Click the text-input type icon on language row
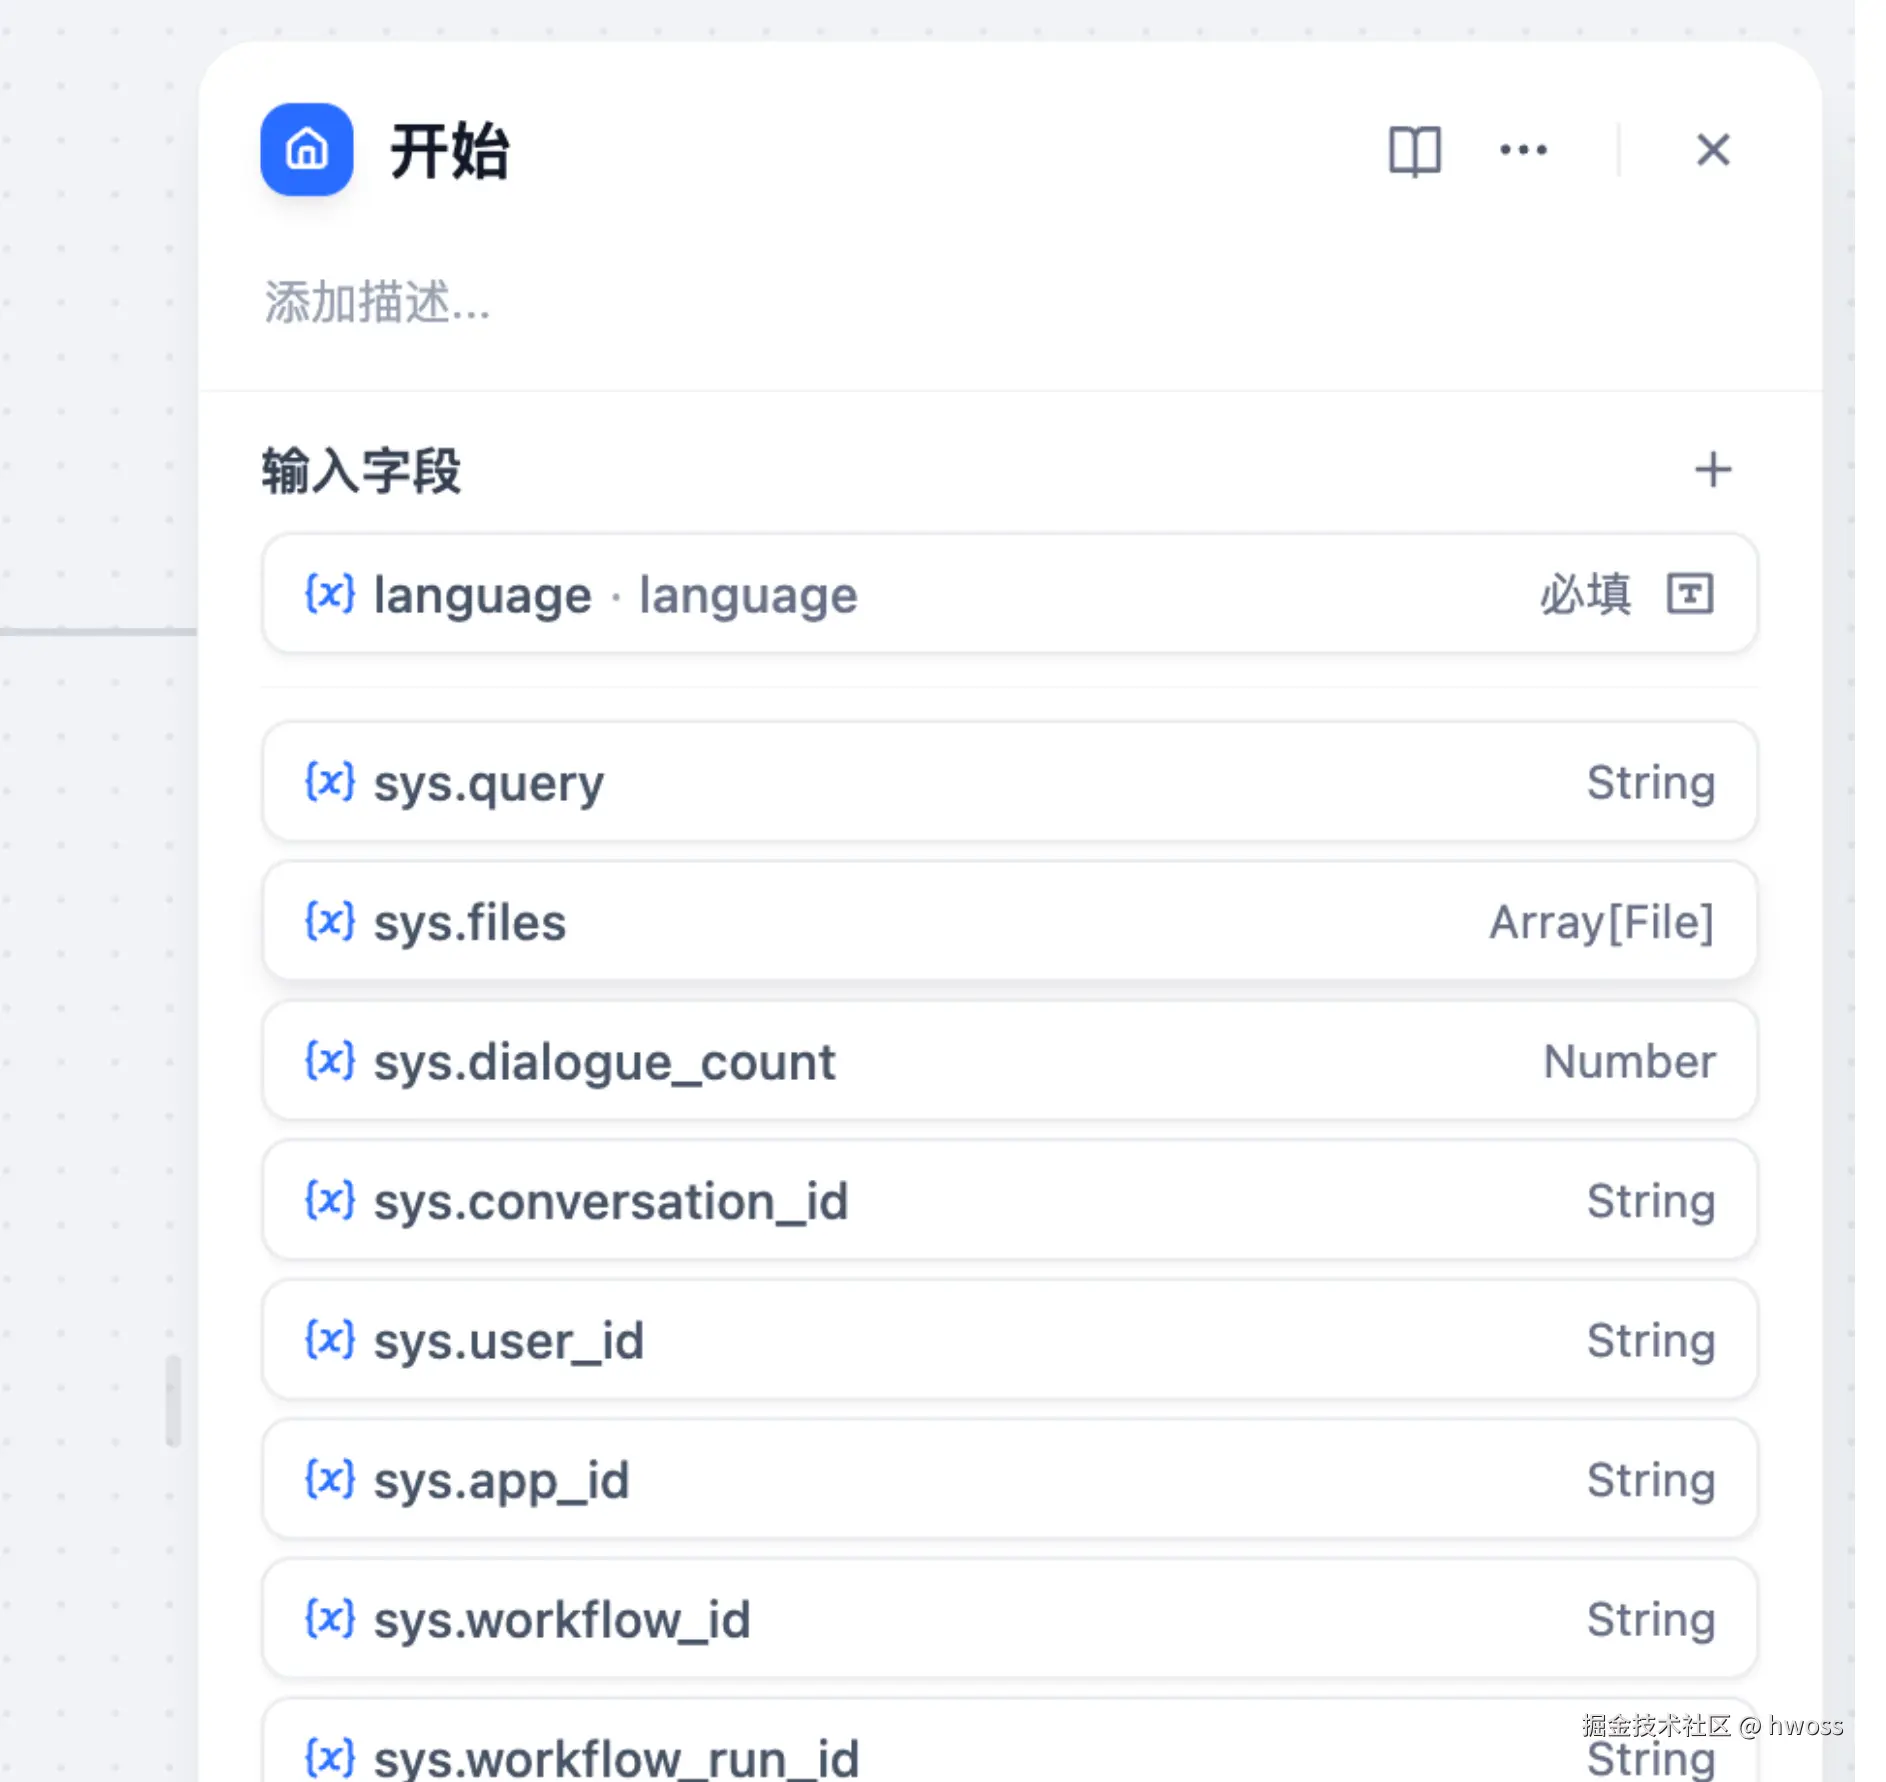Viewport: 1886px width, 1782px height. click(x=1690, y=594)
